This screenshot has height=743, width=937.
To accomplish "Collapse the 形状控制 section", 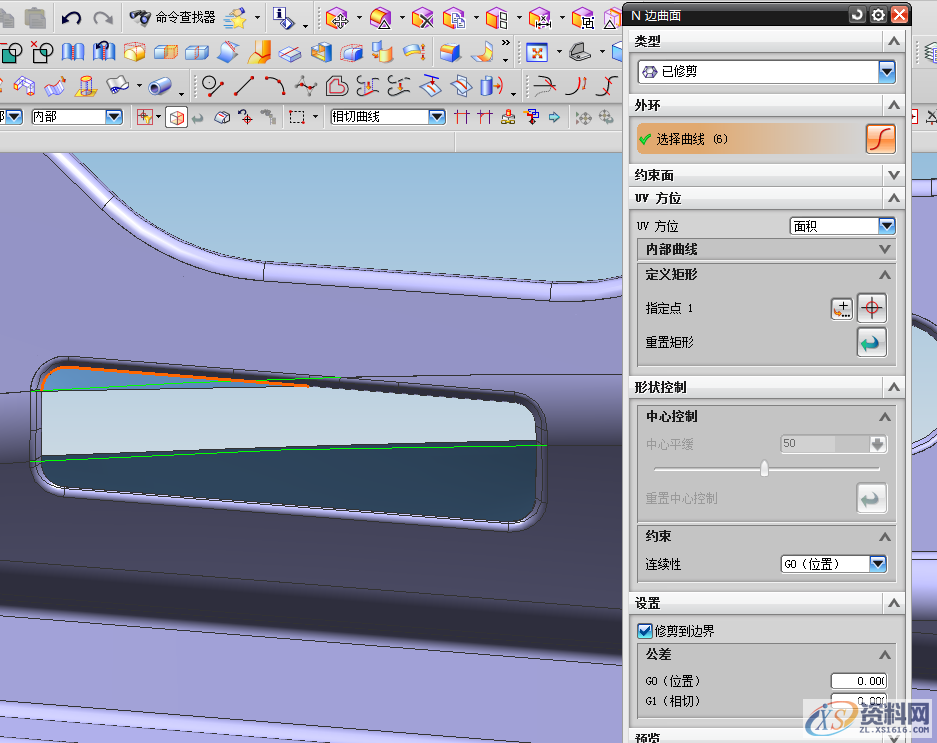I will (896, 387).
